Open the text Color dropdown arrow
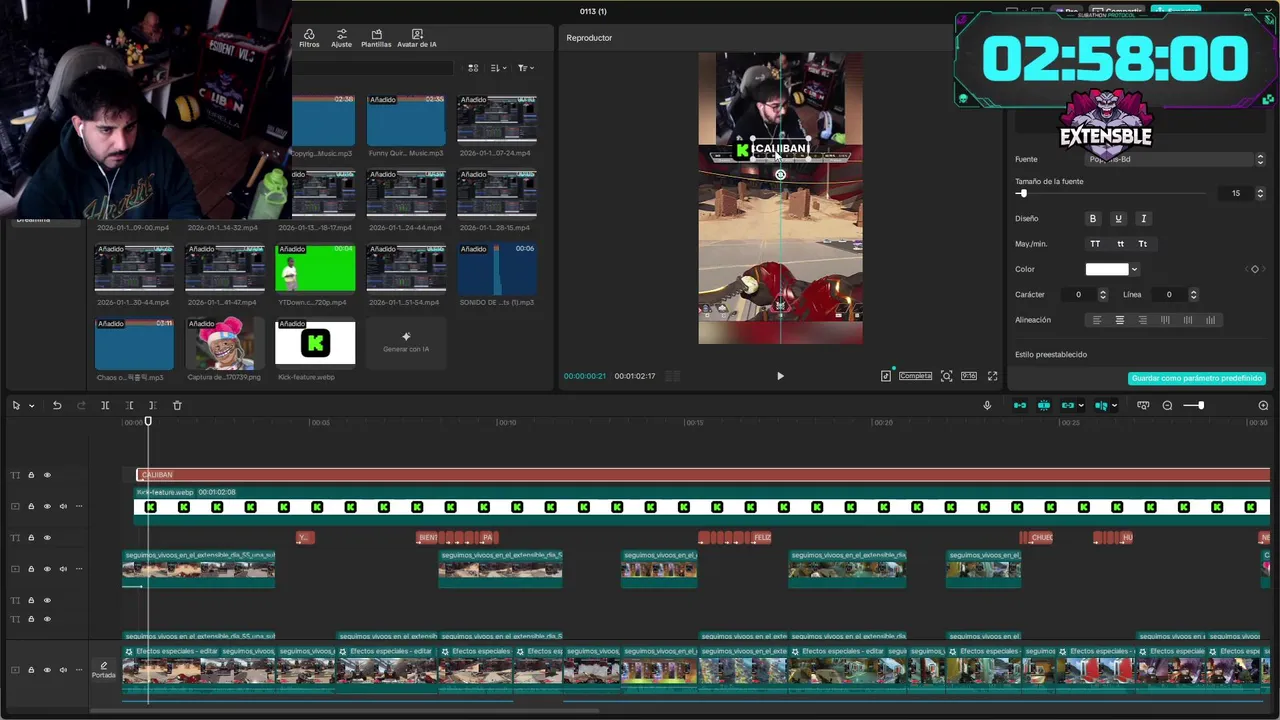Image resolution: width=1280 pixels, height=720 pixels. click(1134, 269)
